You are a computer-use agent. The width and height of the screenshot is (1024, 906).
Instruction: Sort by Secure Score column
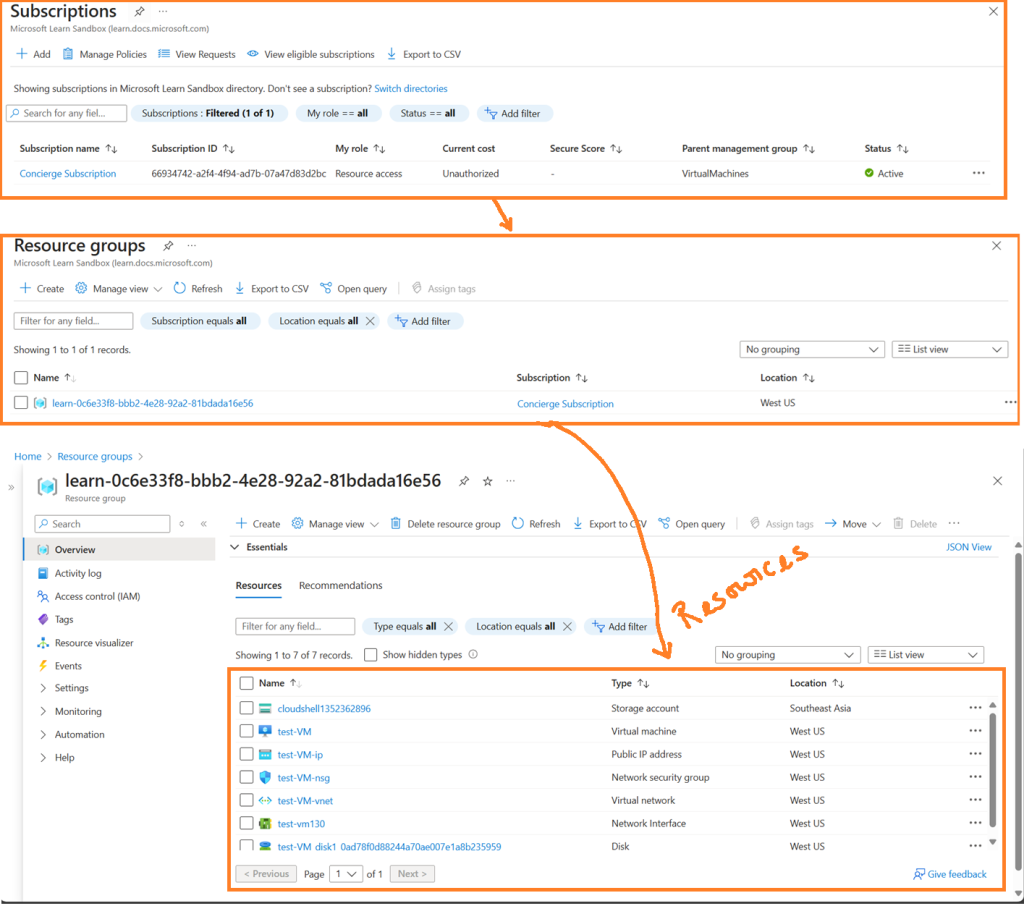(586, 149)
